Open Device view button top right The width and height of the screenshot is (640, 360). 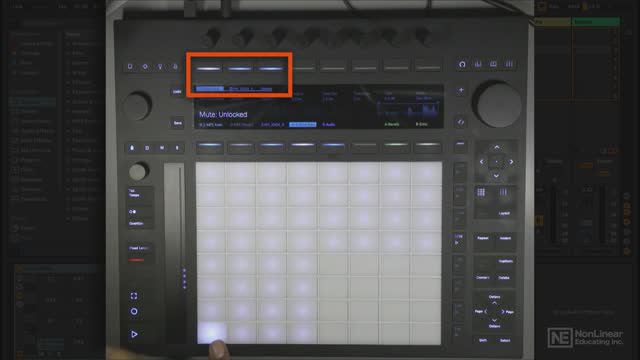tap(462, 64)
